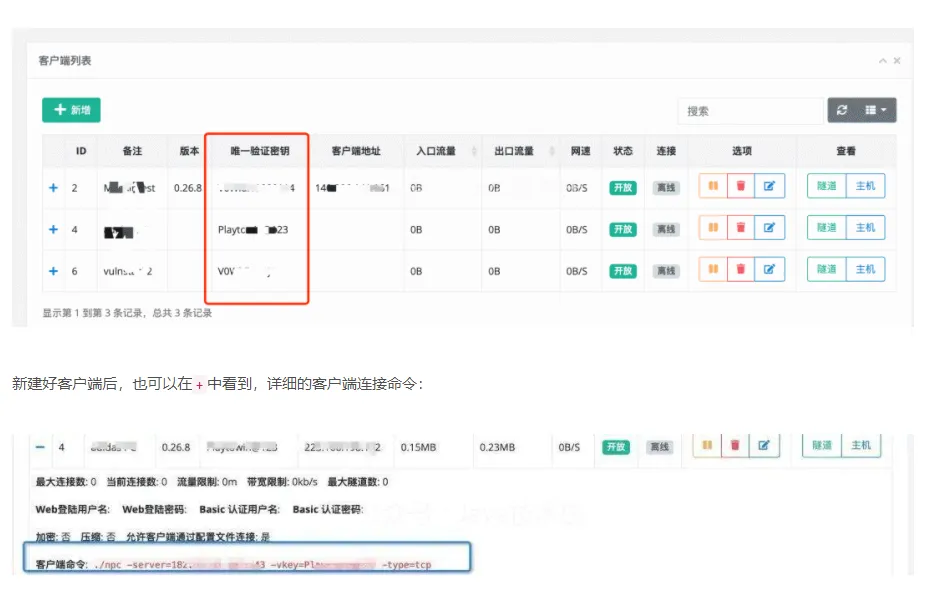Open the columns view dropdown
This screenshot has height=600, width=925.
(x=876, y=110)
